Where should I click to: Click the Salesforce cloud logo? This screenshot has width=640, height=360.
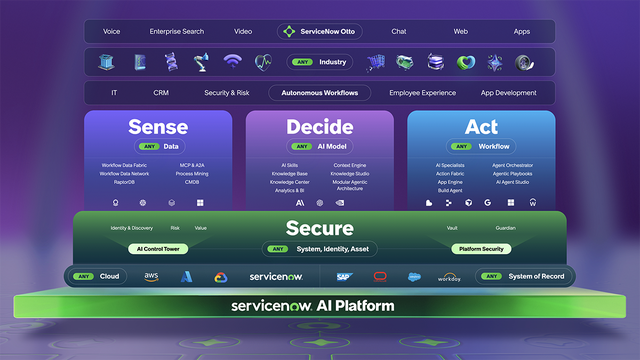[414, 277]
